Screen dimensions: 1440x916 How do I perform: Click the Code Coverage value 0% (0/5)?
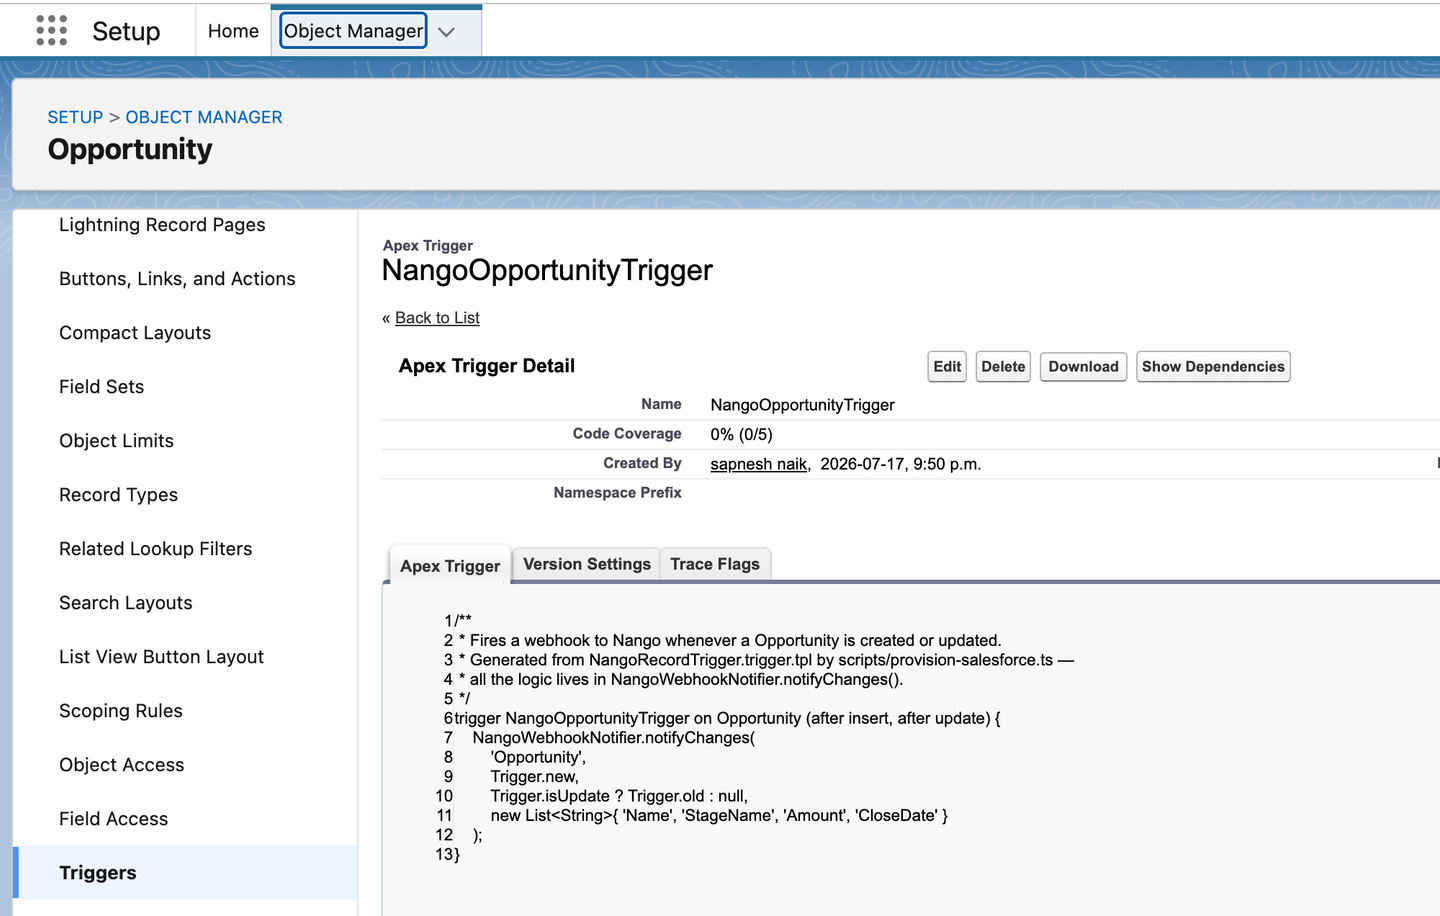[x=741, y=435]
